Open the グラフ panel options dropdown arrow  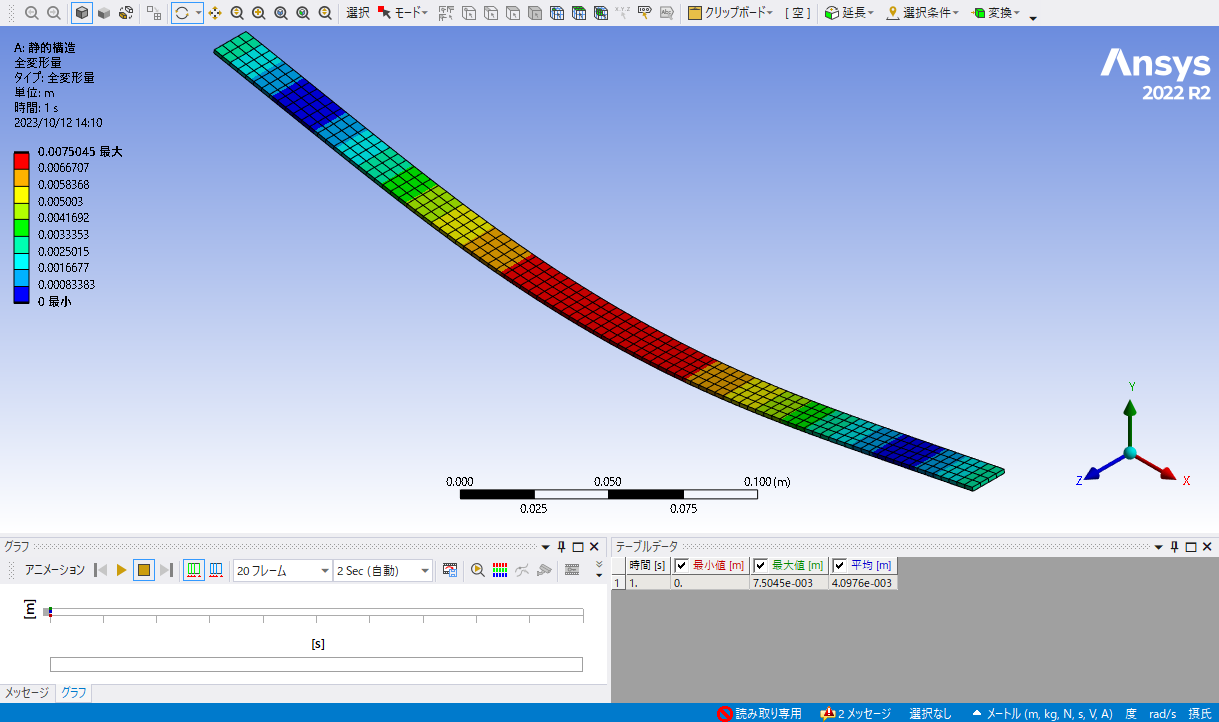click(546, 547)
